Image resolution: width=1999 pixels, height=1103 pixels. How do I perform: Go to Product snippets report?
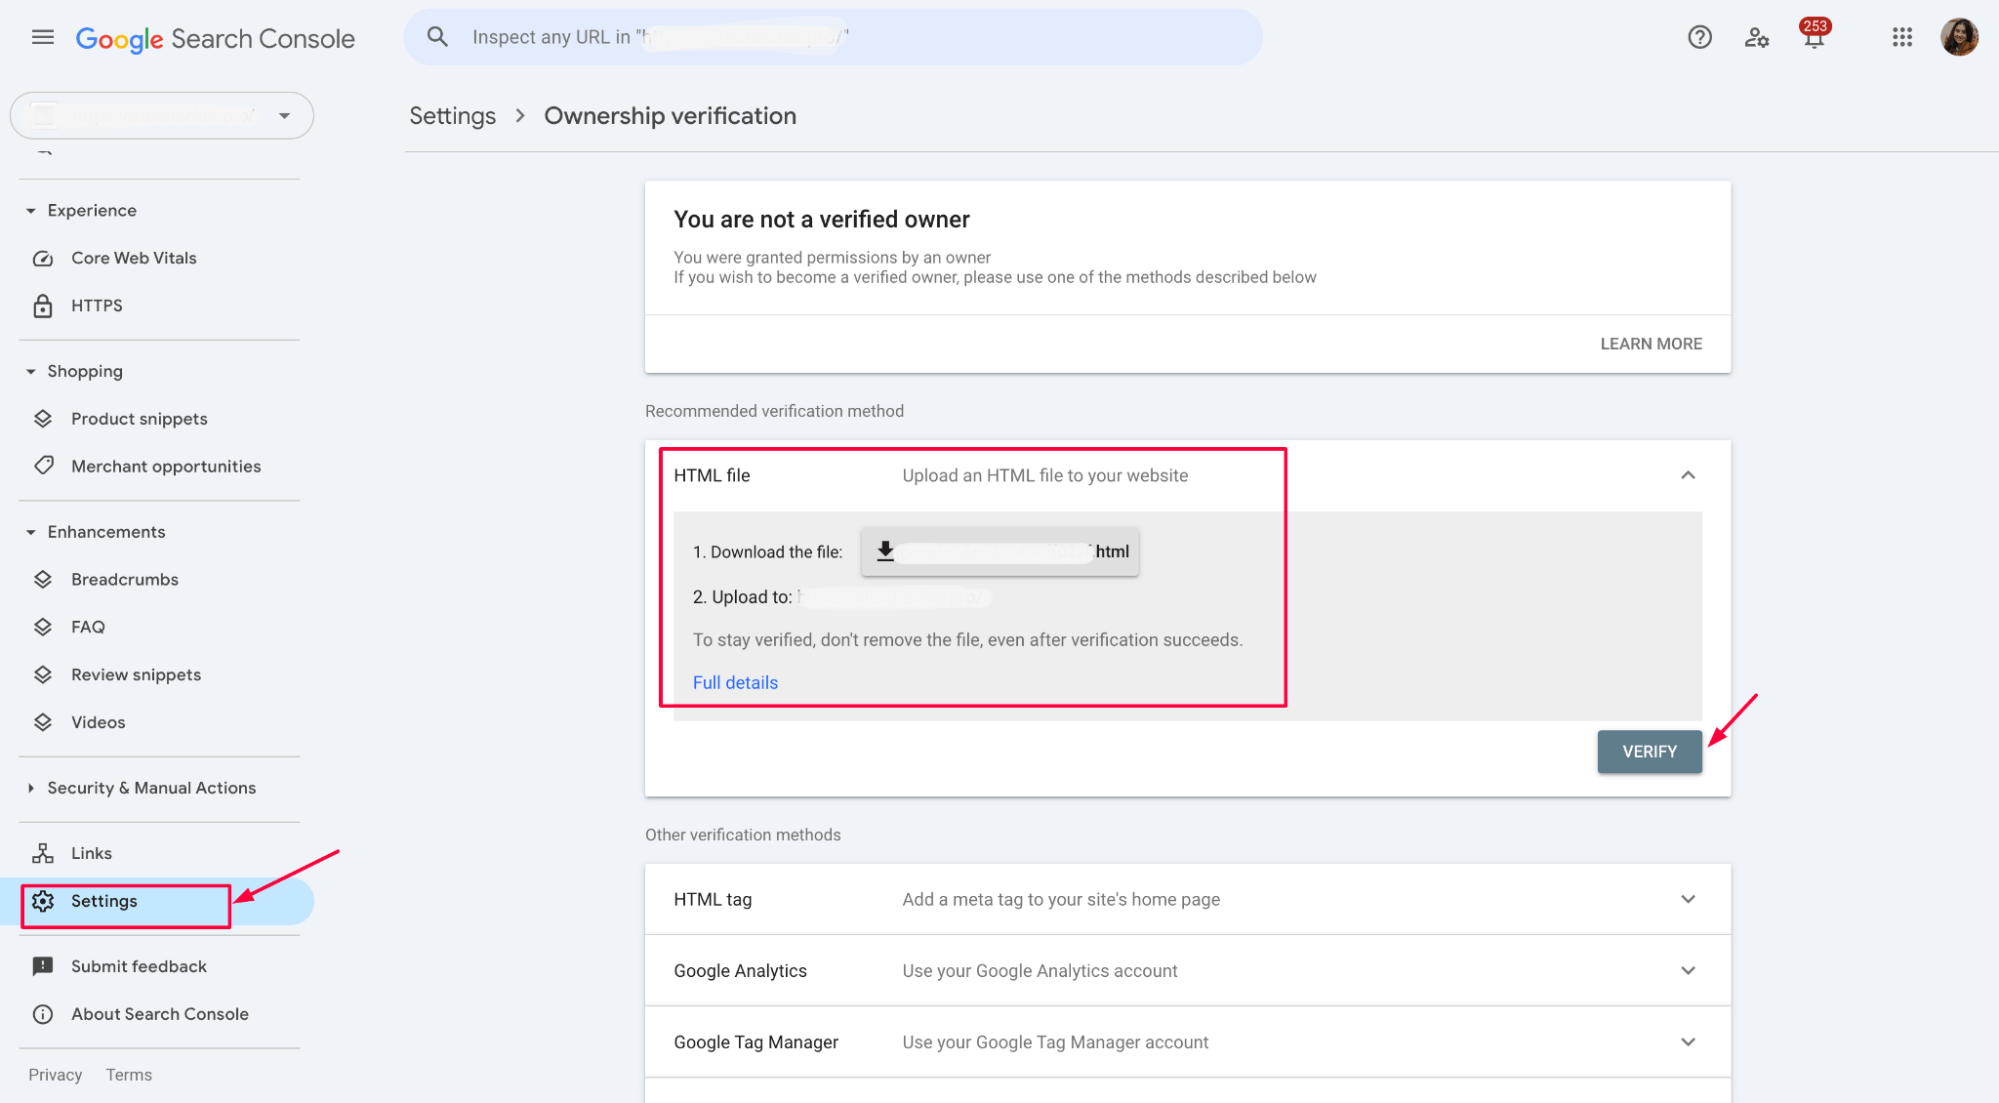point(139,419)
